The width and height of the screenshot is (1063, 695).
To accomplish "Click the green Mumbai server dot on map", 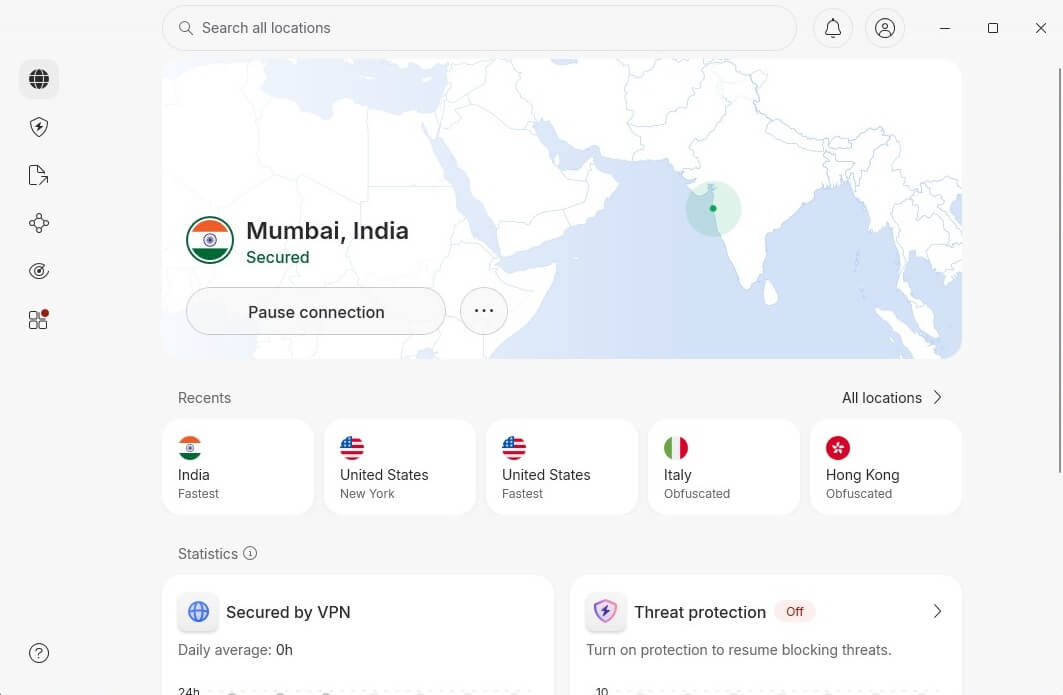I will coord(713,208).
